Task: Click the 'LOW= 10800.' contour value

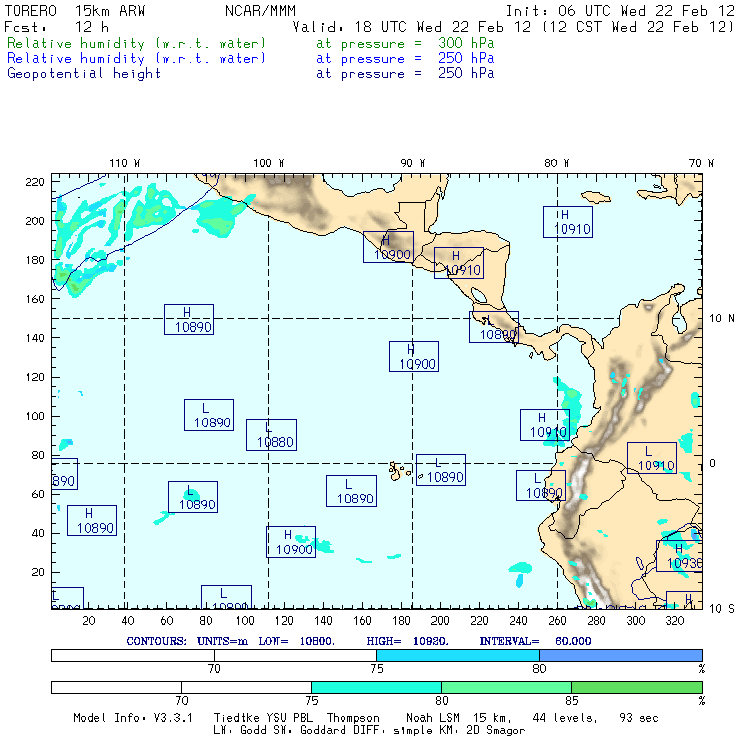Action: (296, 641)
